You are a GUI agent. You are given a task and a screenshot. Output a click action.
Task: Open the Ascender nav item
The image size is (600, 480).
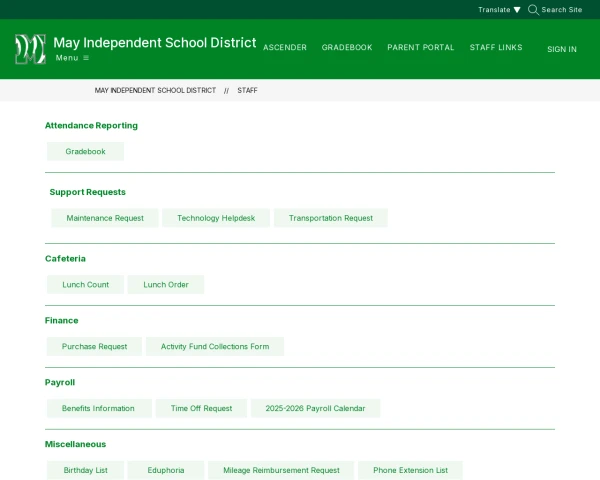click(285, 48)
